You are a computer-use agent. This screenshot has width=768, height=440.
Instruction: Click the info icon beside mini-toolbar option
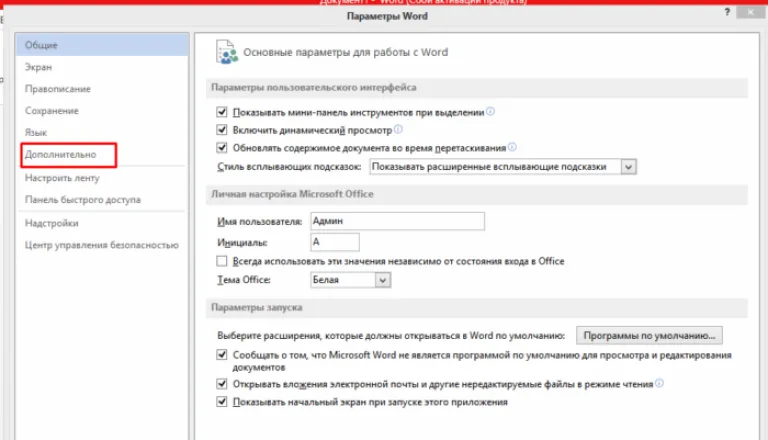pyautogui.click(x=490, y=112)
